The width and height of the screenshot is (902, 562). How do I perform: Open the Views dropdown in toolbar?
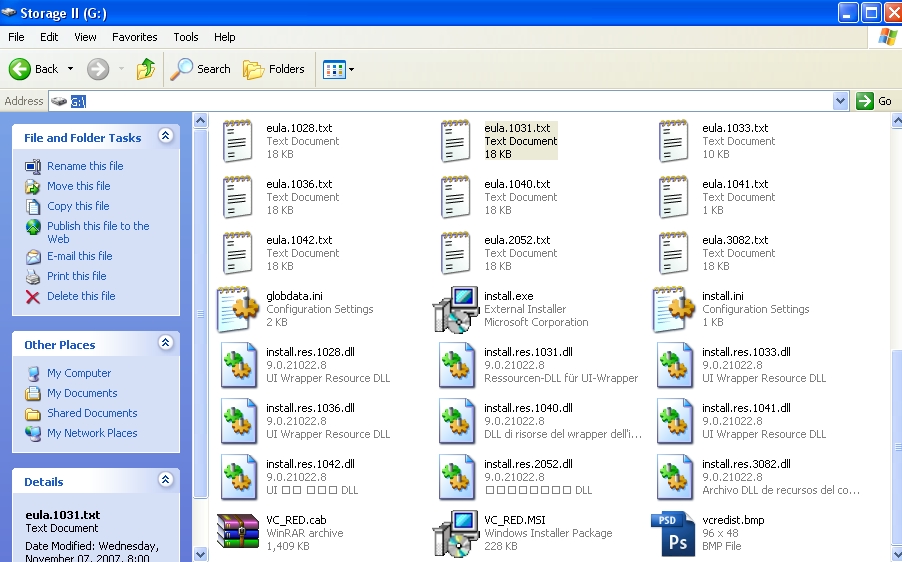[338, 69]
